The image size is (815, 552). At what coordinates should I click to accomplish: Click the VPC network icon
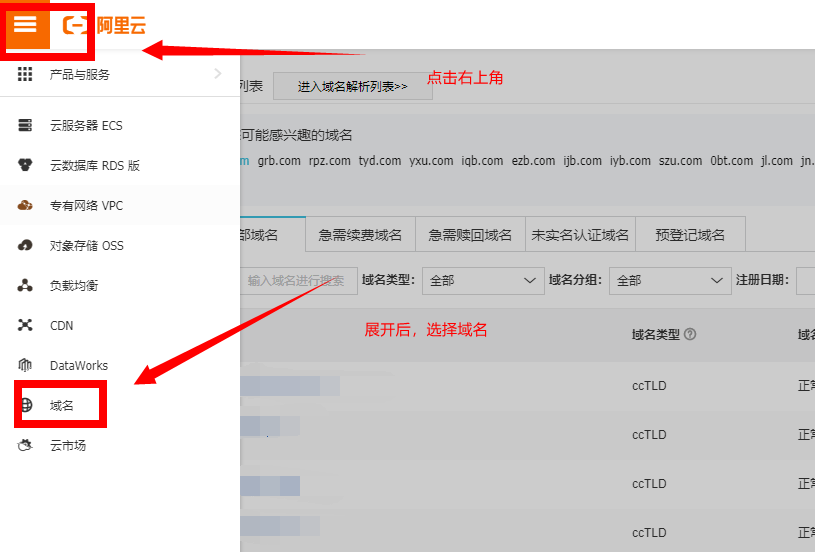point(25,205)
